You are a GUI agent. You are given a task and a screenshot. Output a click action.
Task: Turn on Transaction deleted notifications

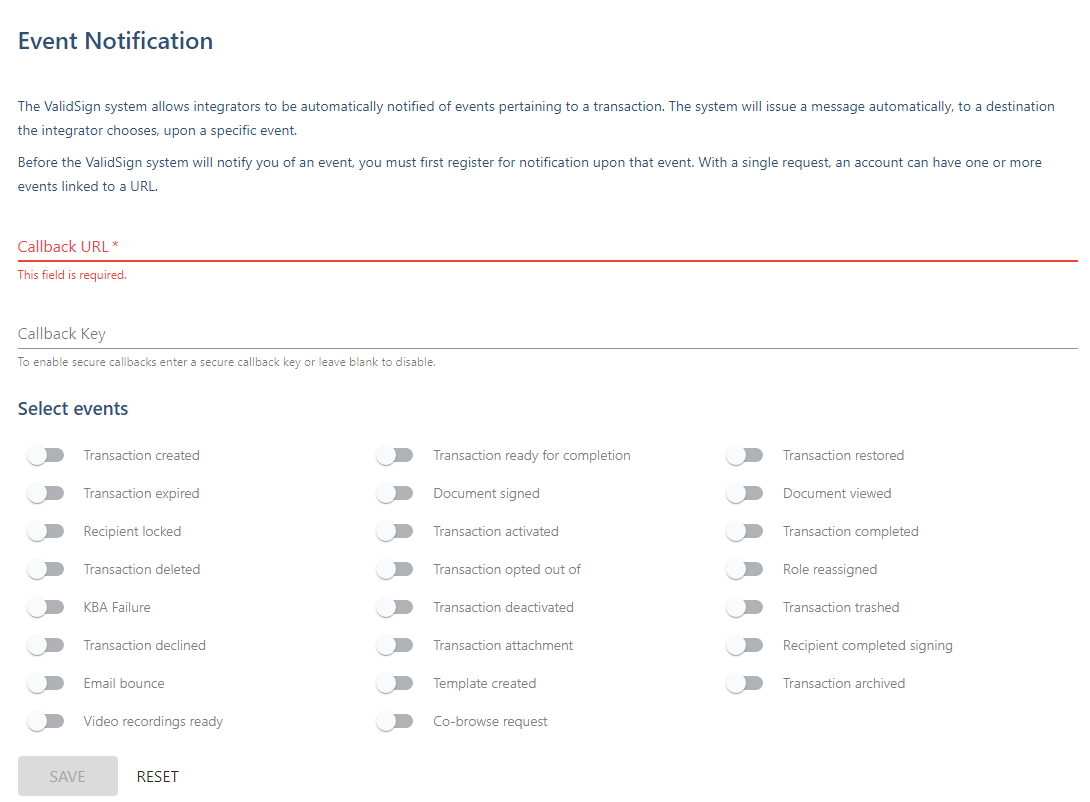pyautogui.click(x=46, y=569)
